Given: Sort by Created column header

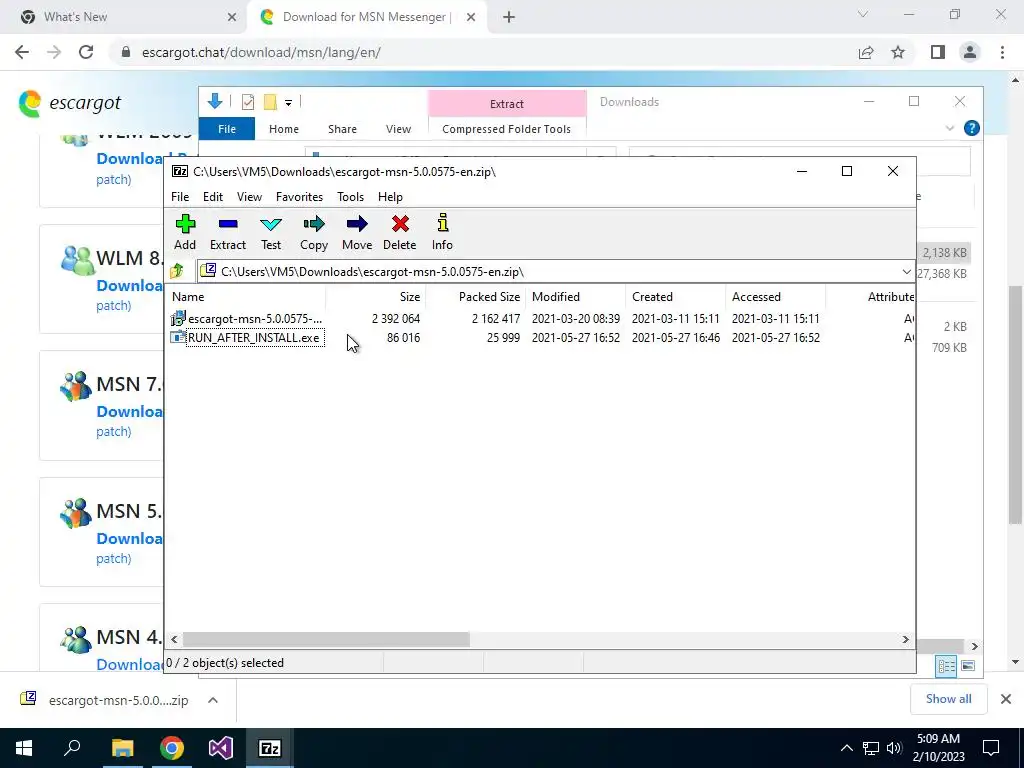Looking at the screenshot, I should click(x=675, y=296).
